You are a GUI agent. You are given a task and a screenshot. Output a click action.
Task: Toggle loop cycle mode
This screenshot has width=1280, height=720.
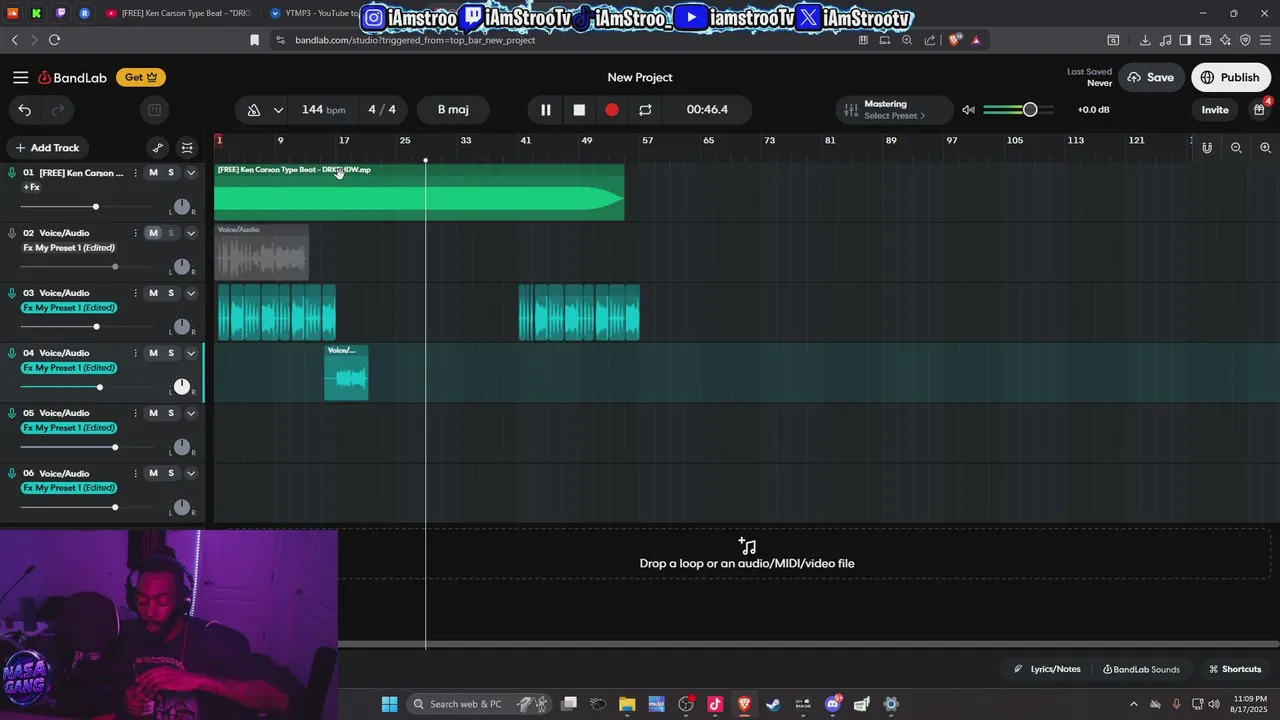coord(645,110)
